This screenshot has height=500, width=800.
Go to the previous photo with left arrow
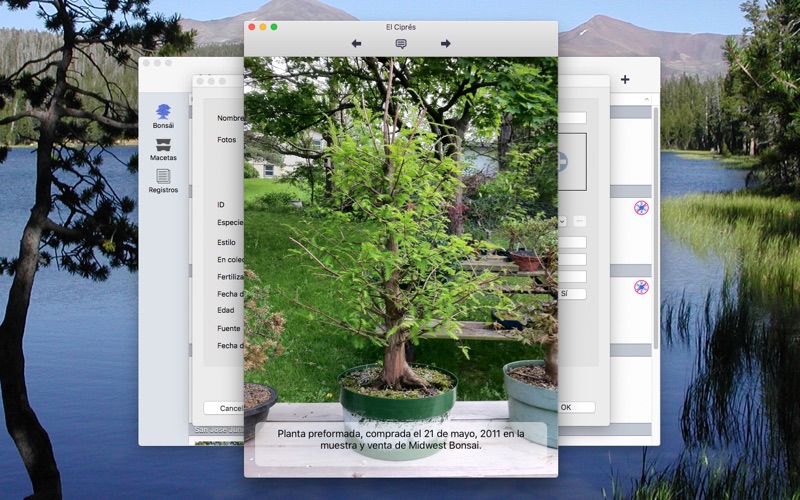click(356, 44)
